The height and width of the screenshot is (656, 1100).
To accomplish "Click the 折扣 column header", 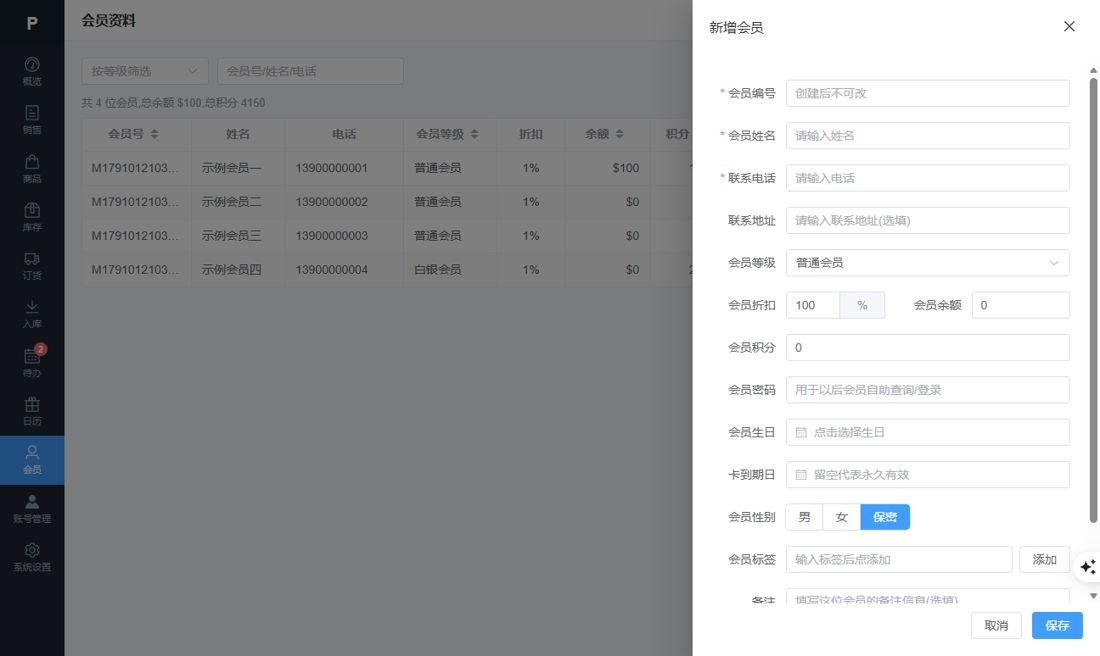I will coord(530,134).
